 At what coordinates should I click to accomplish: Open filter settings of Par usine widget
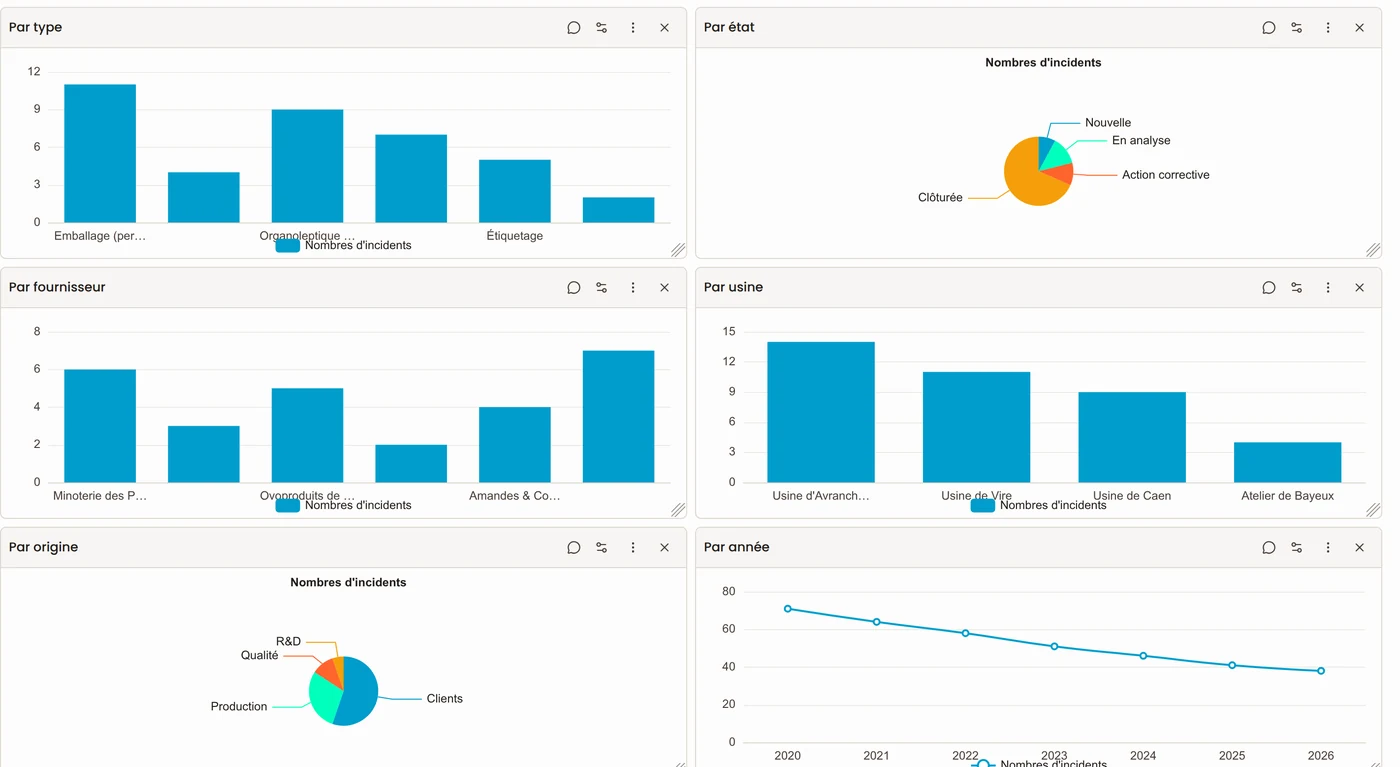click(1297, 288)
